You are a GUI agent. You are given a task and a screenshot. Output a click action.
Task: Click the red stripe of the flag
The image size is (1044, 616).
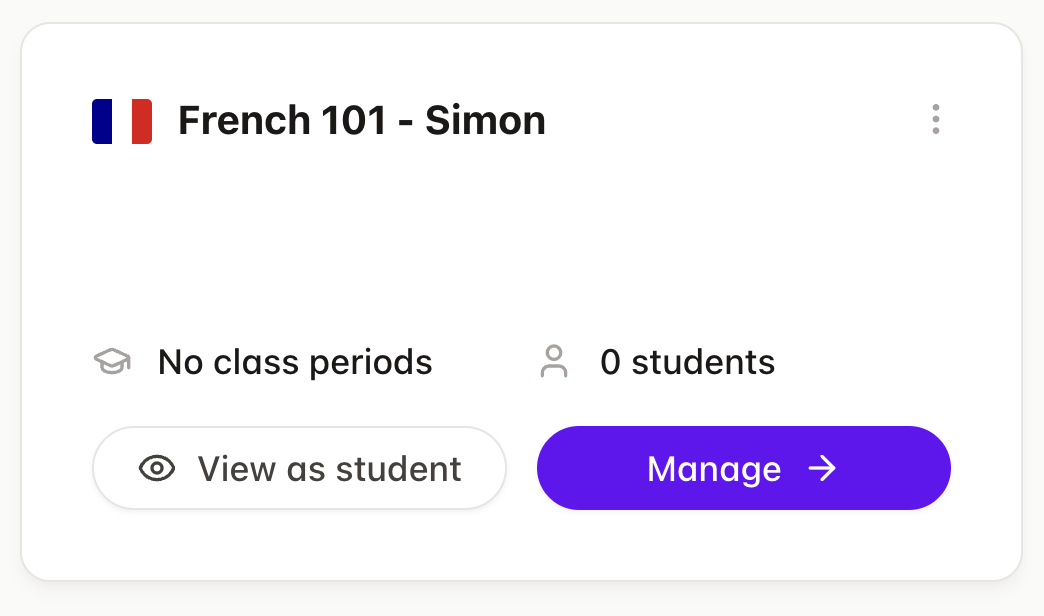click(x=142, y=121)
